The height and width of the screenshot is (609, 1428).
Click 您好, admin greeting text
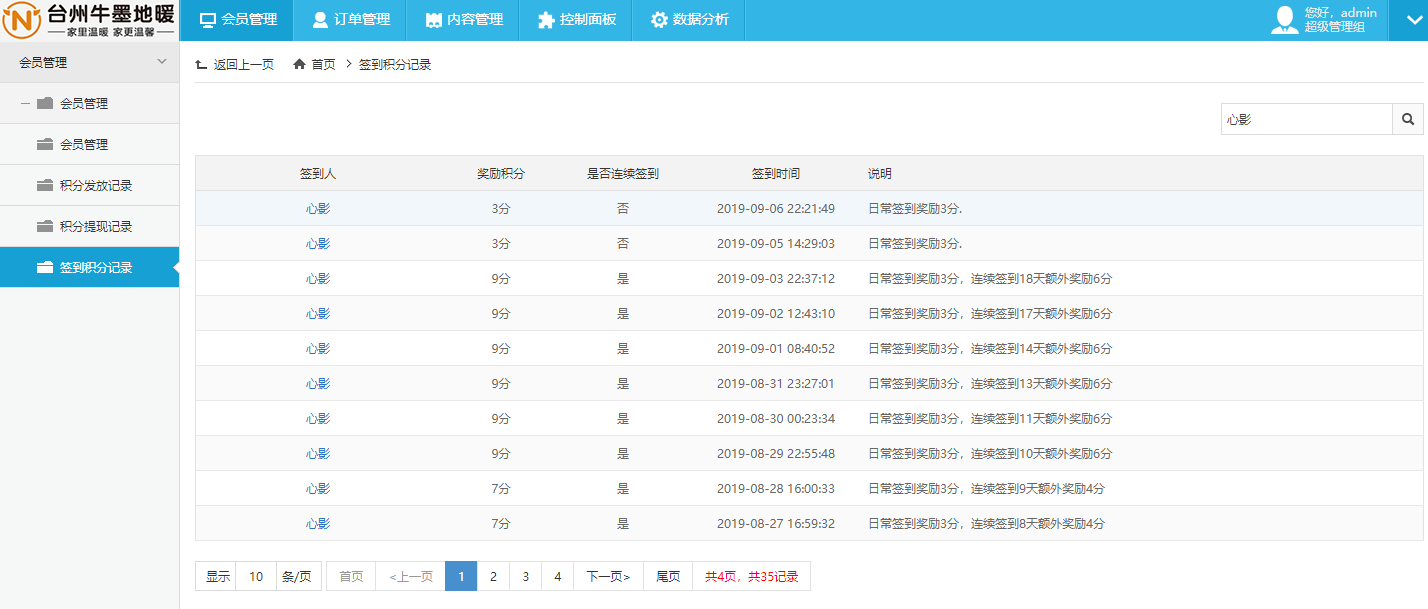tap(1340, 13)
